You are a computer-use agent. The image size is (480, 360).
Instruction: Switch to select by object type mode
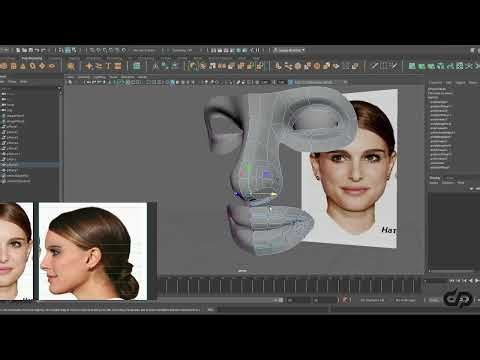pyautogui.click(x=67, y=50)
